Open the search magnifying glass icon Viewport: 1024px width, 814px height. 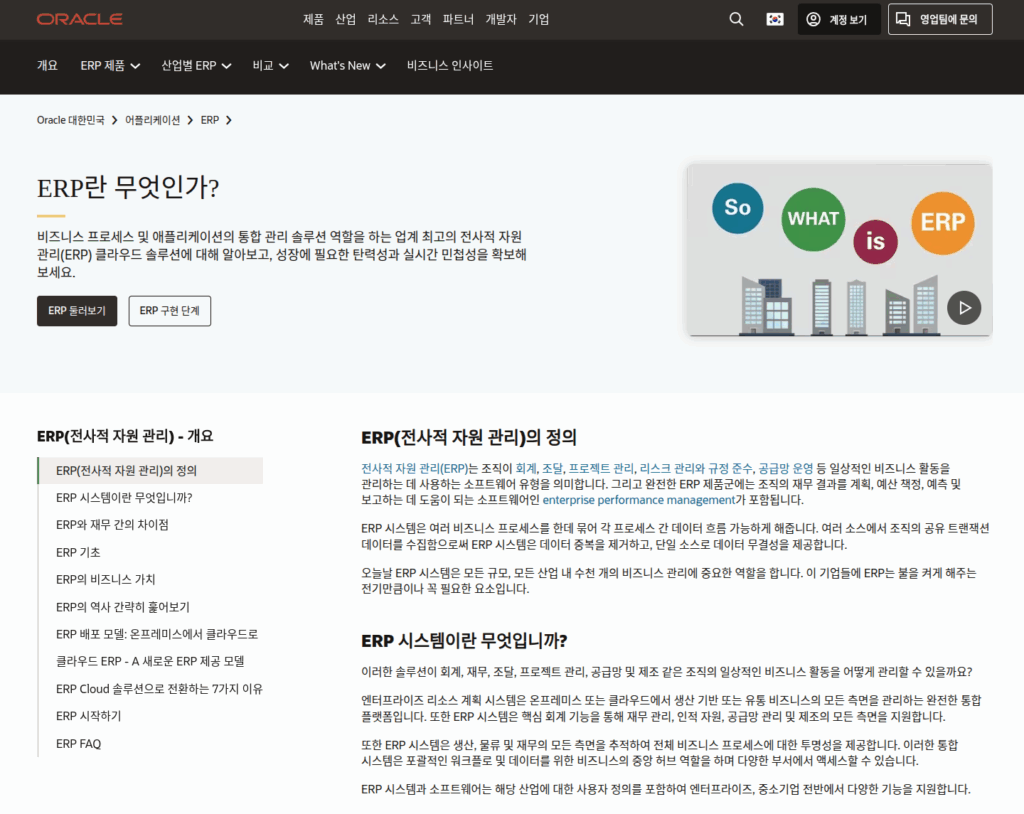[x=736, y=19]
